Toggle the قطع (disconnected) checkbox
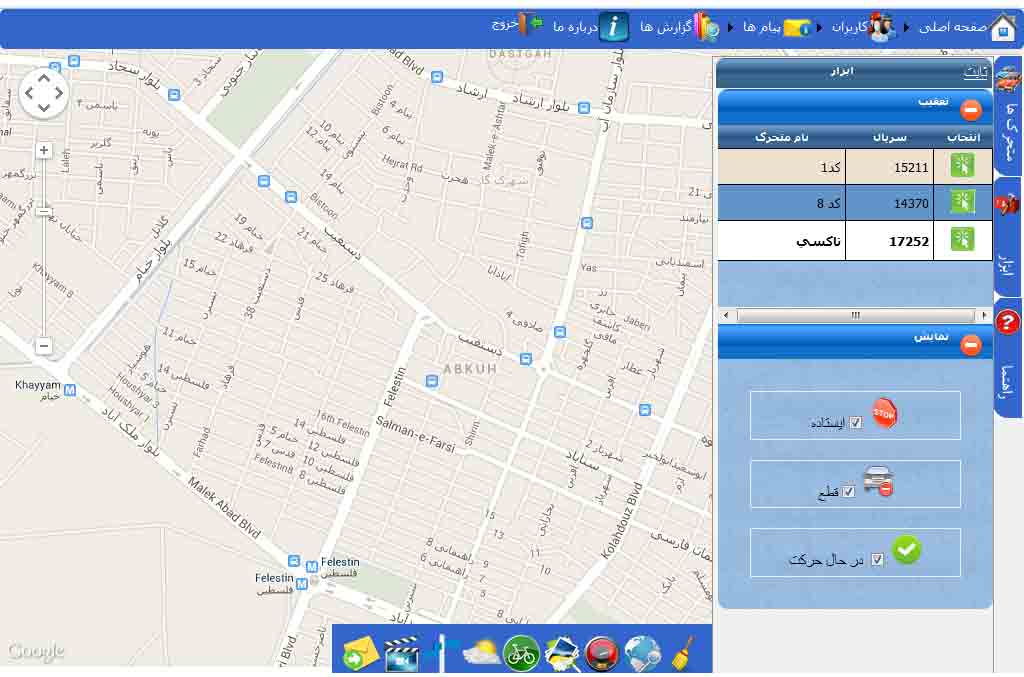Viewport: 1024px width, 677px height. (849, 492)
